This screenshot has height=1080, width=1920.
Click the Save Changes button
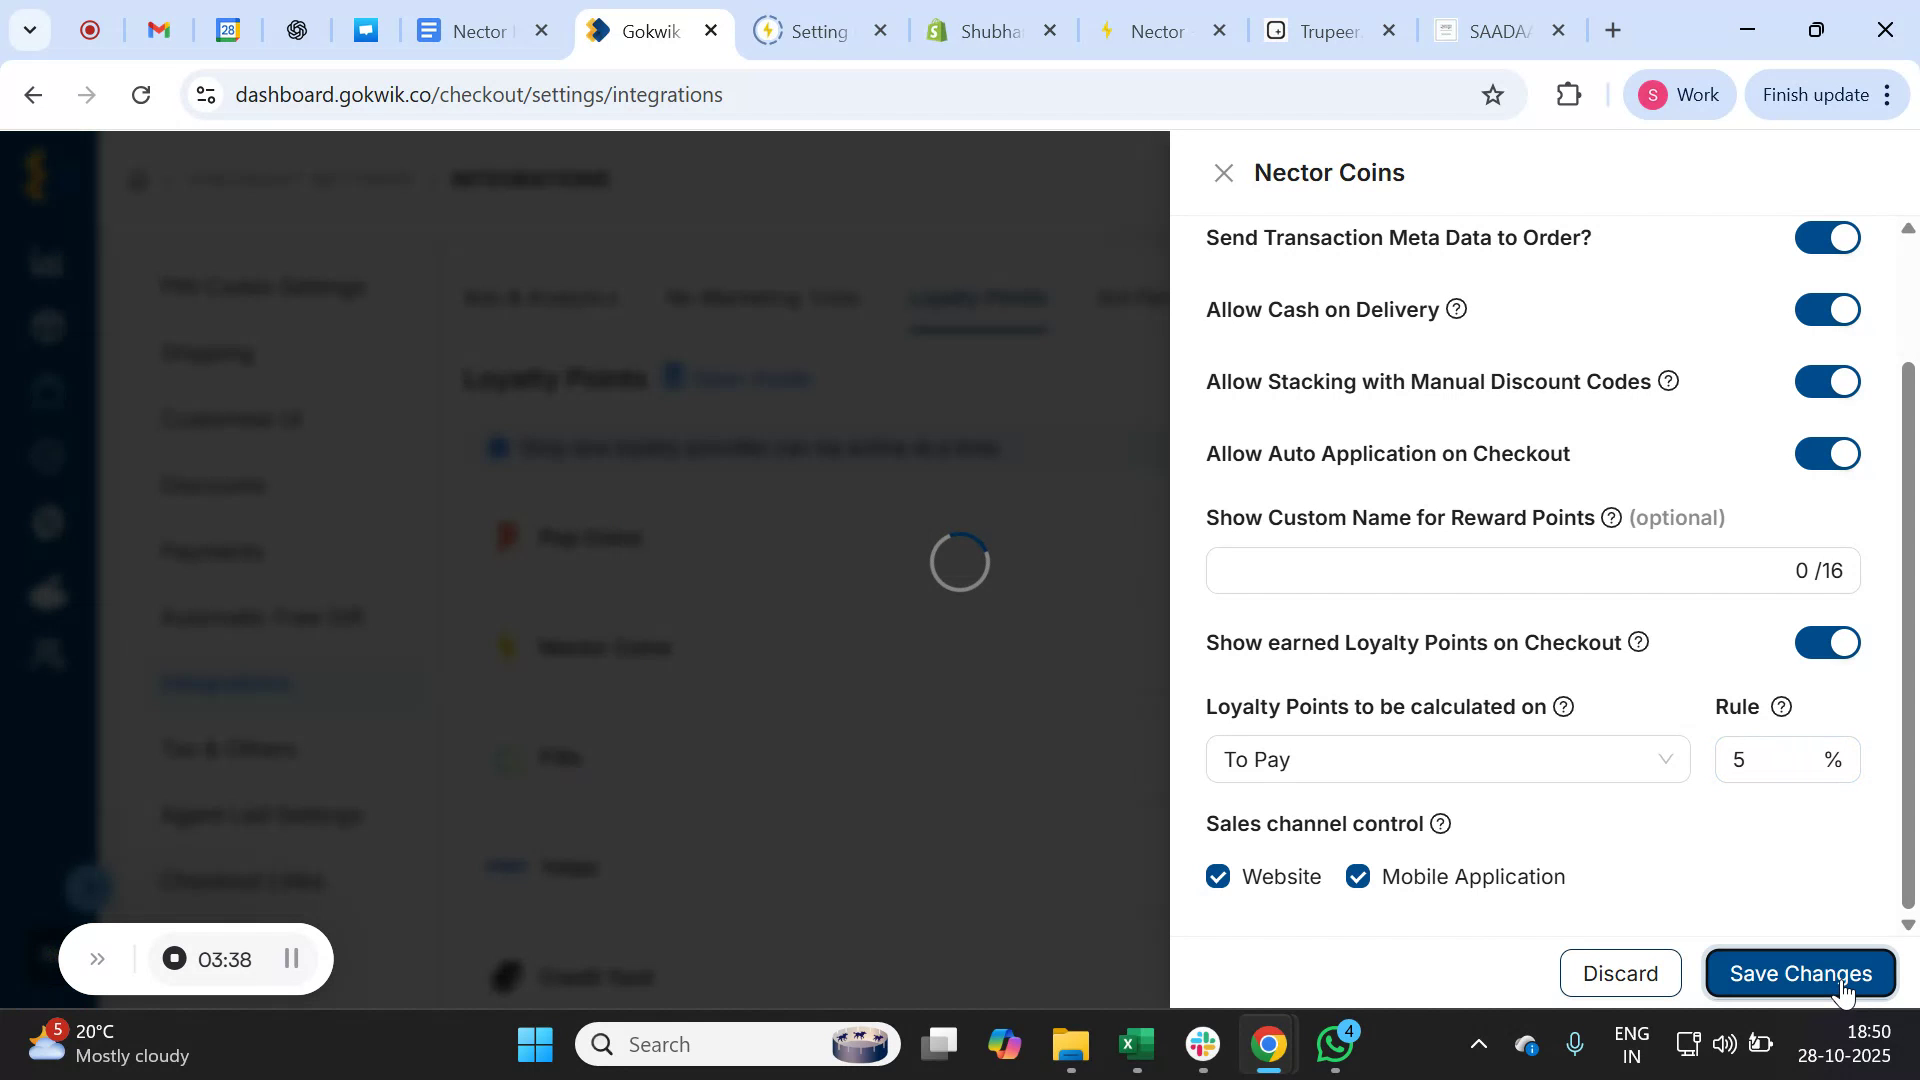point(1799,973)
